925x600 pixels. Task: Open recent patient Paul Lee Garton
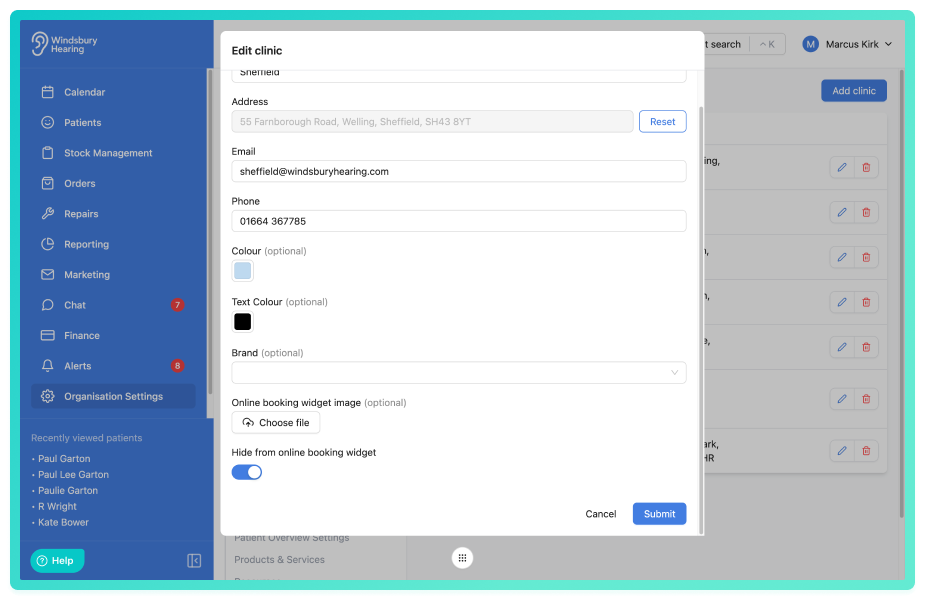click(74, 474)
